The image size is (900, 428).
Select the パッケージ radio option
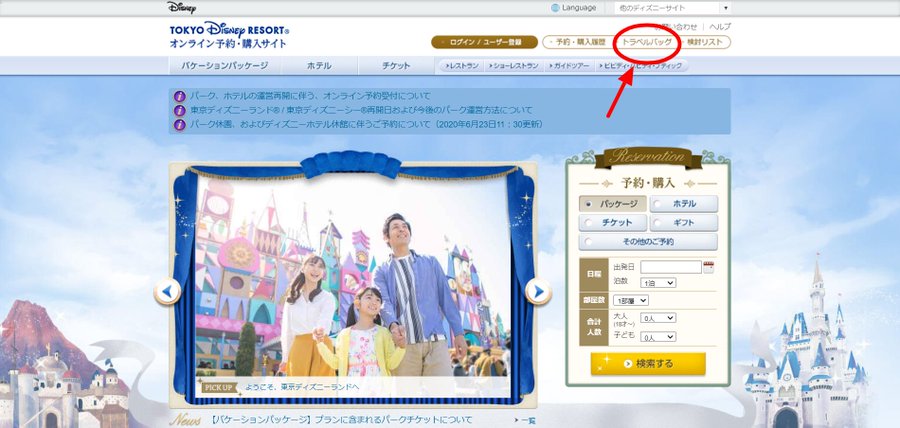pyautogui.click(x=612, y=204)
